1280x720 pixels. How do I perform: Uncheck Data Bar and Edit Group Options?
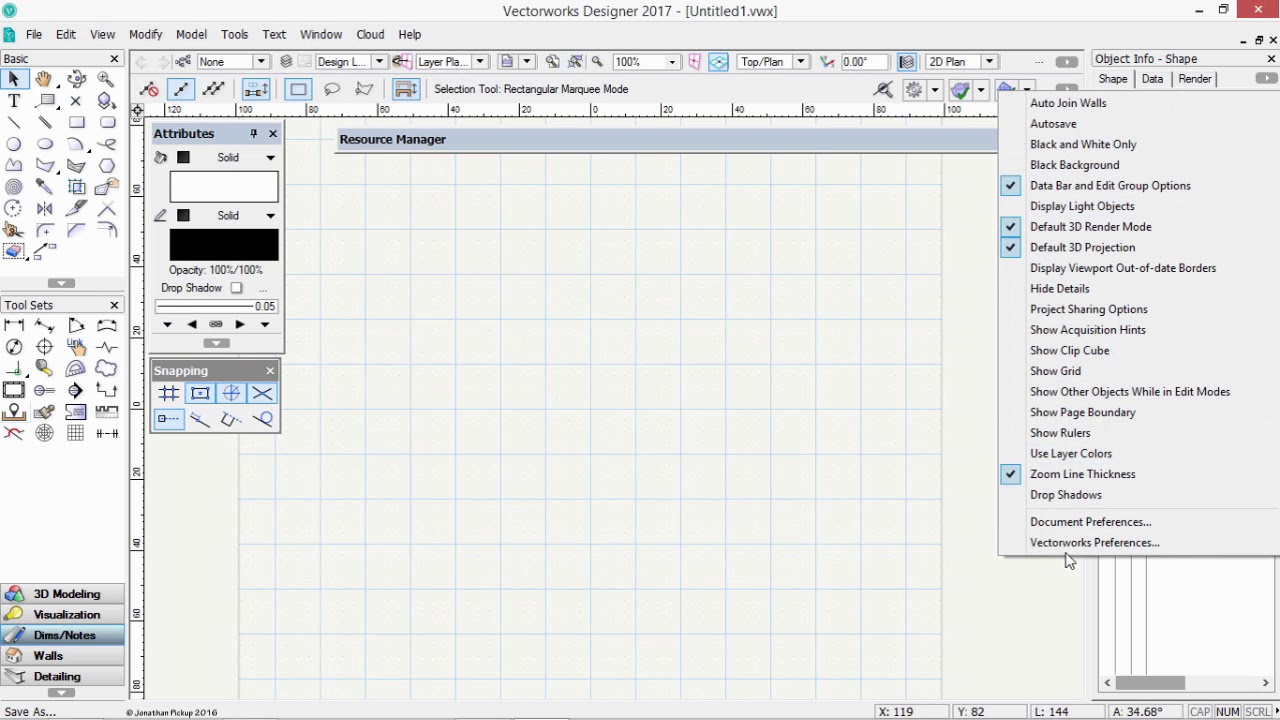tap(1110, 185)
